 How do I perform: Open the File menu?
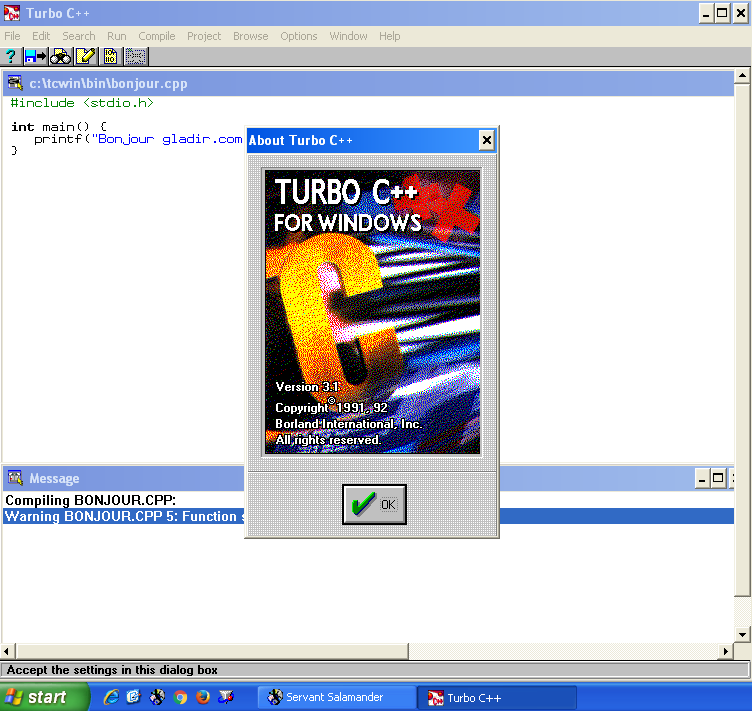tap(12, 36)
